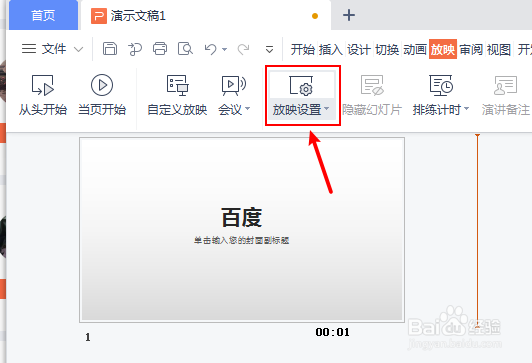This screenshot has width=532, height=363.
Task: Open a new tab with the plus button
Action: [x=349, y=16]
